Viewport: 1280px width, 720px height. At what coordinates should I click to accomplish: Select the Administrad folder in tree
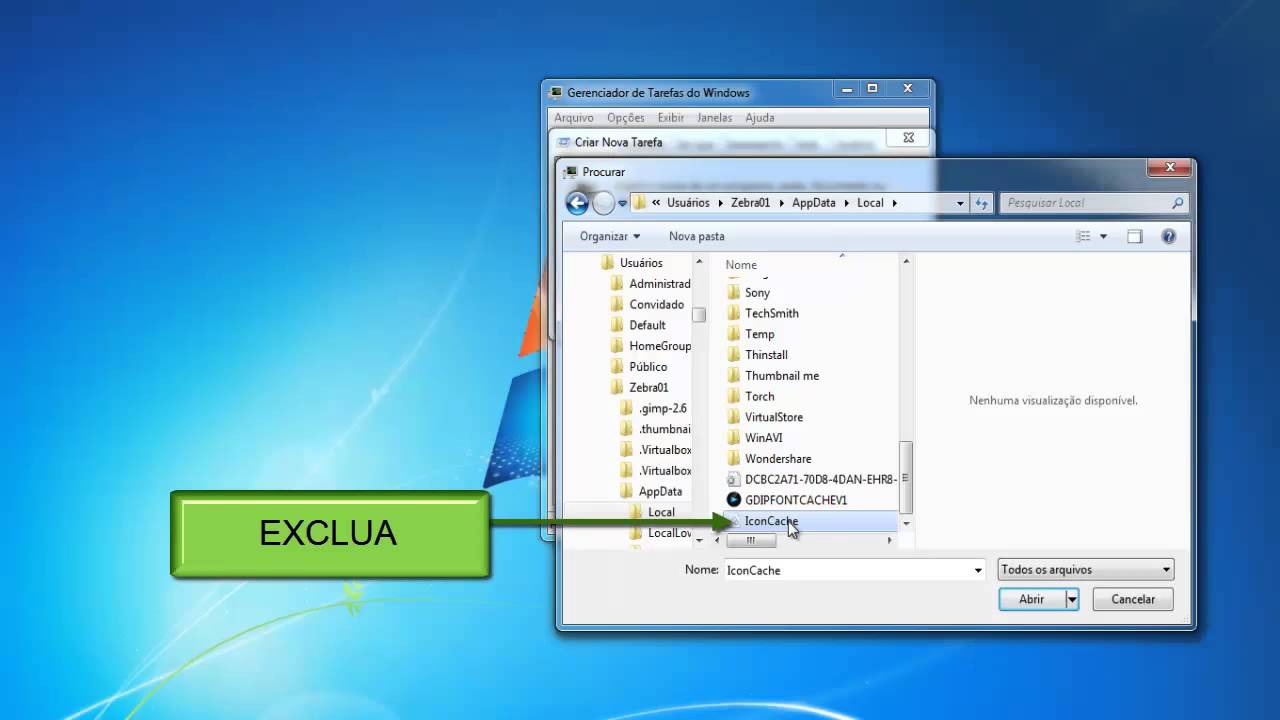coord(659,284)
